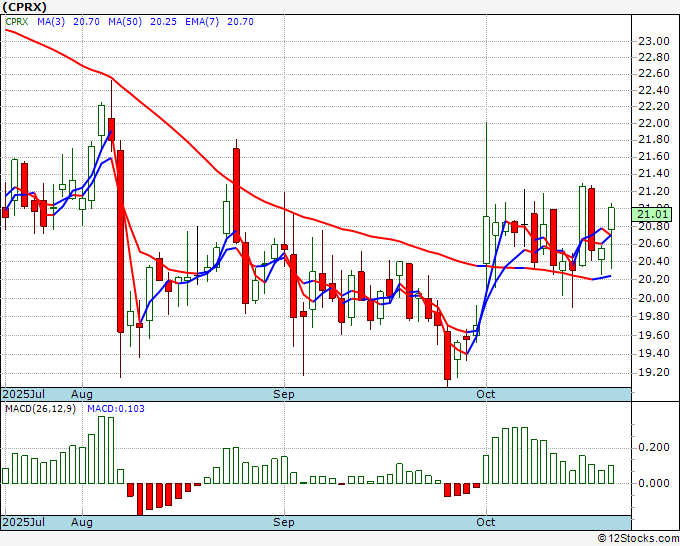The height and width of the screenshot is (546, 680).
Task: Click the 20.70 value beside MA(3)
Action: (x=86, y=22)
